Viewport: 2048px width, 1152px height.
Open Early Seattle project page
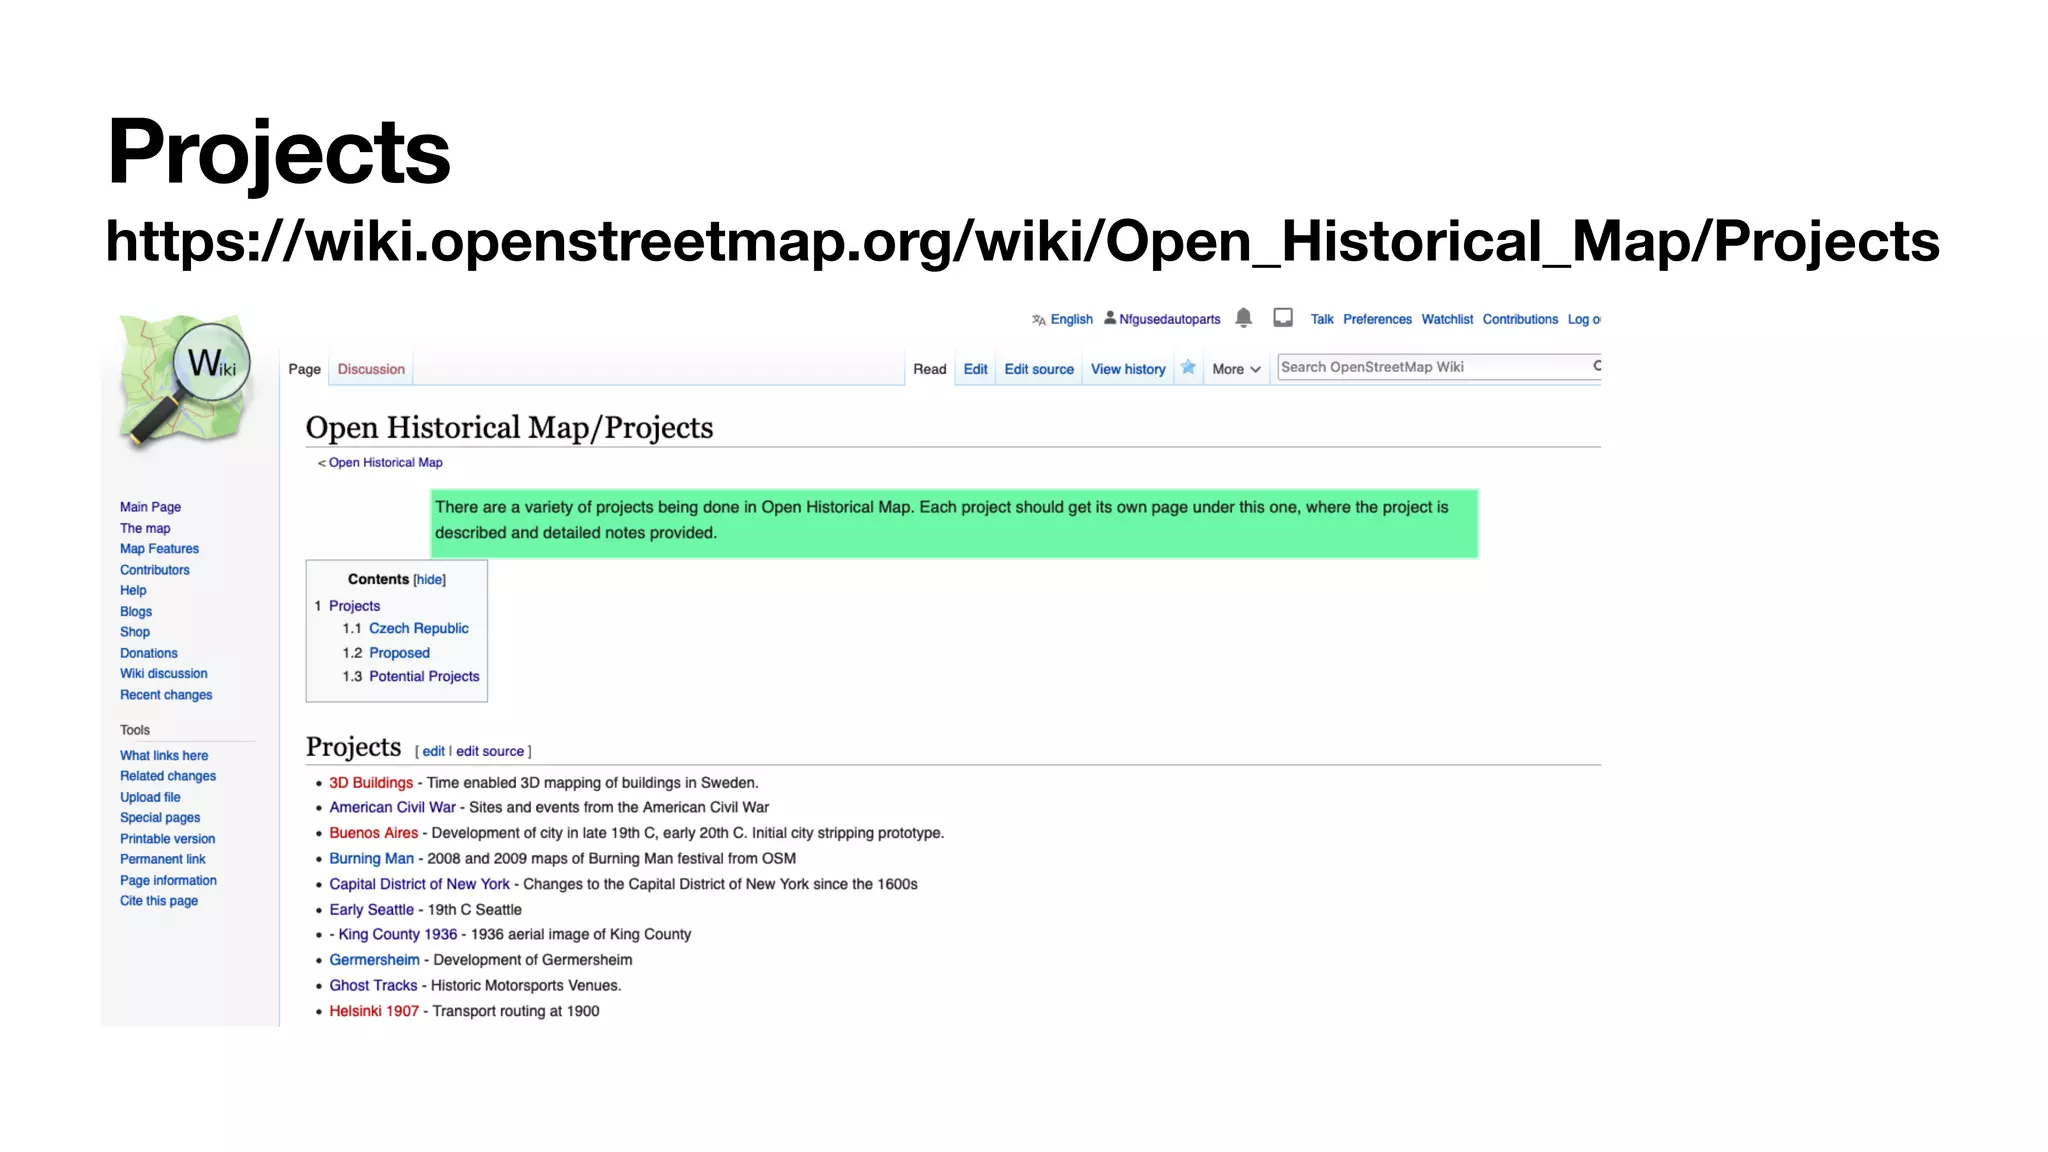[371, 909]
